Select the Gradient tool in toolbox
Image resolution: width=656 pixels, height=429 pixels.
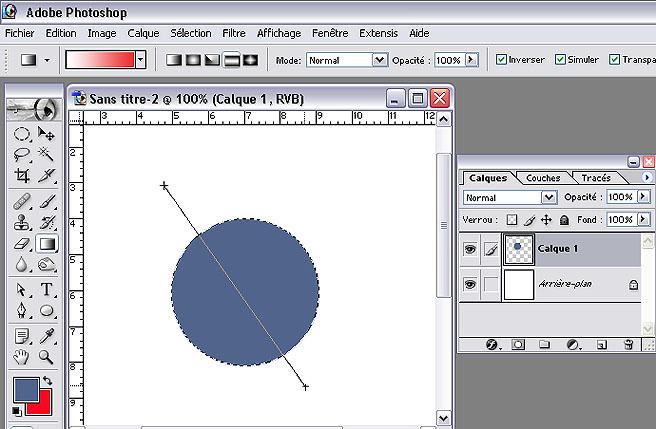point(46,244)
